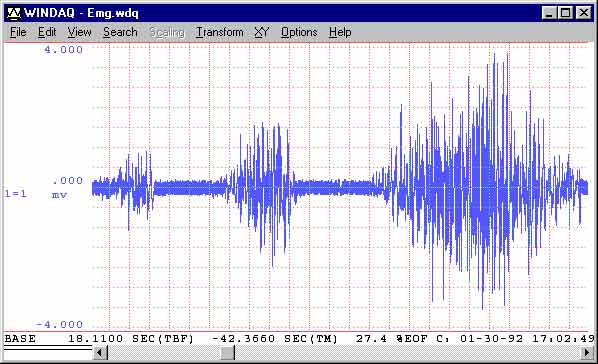Close the WINDAQ window

pyautogui.click(x=584, y=13)
